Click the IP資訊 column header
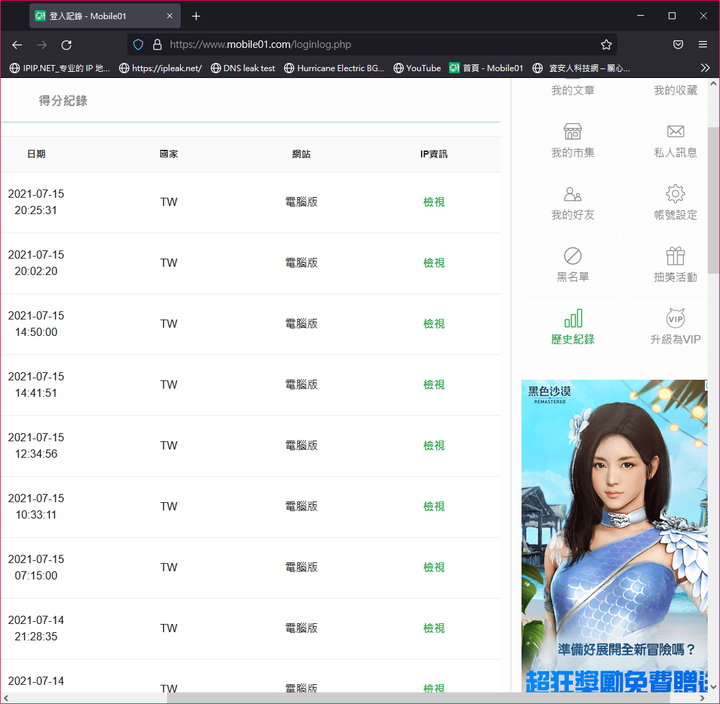 click(x=434, y=154)
